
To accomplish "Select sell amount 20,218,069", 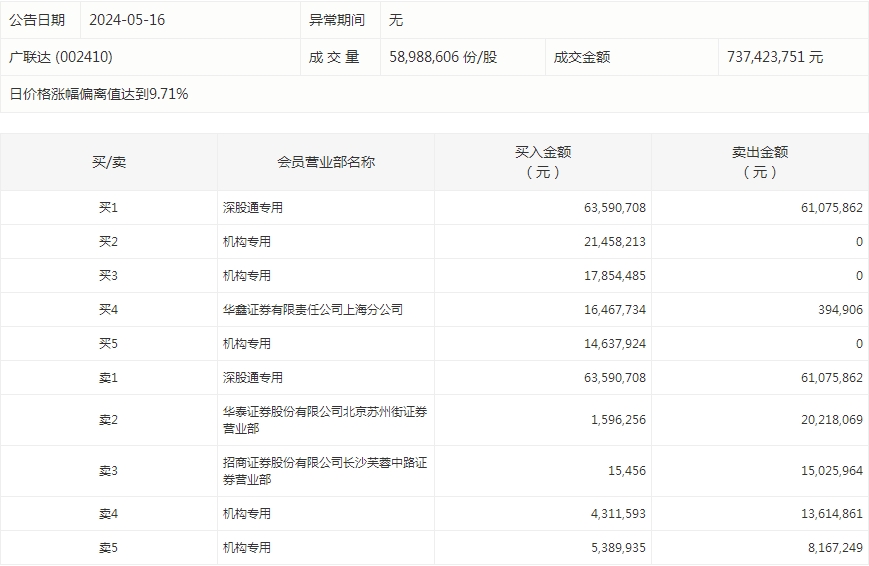I will (x=832, y=420).
